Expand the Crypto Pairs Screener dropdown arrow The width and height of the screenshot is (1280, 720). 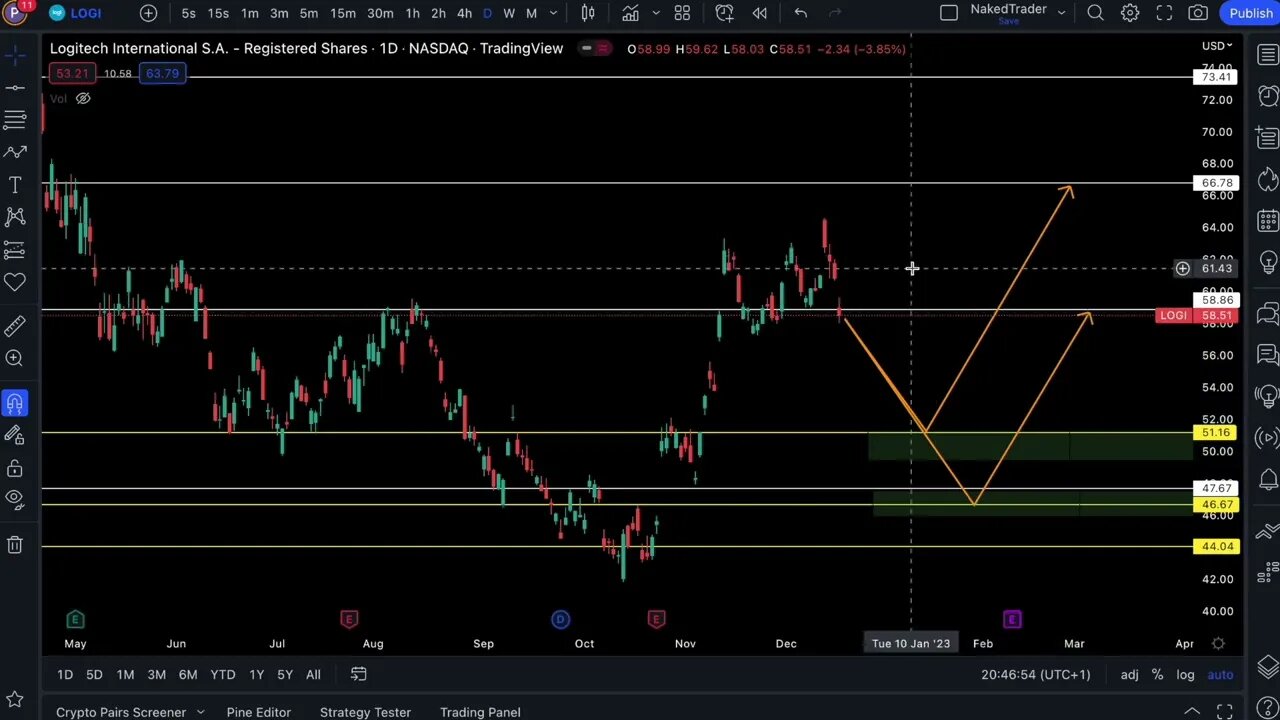tap(200, 712)
